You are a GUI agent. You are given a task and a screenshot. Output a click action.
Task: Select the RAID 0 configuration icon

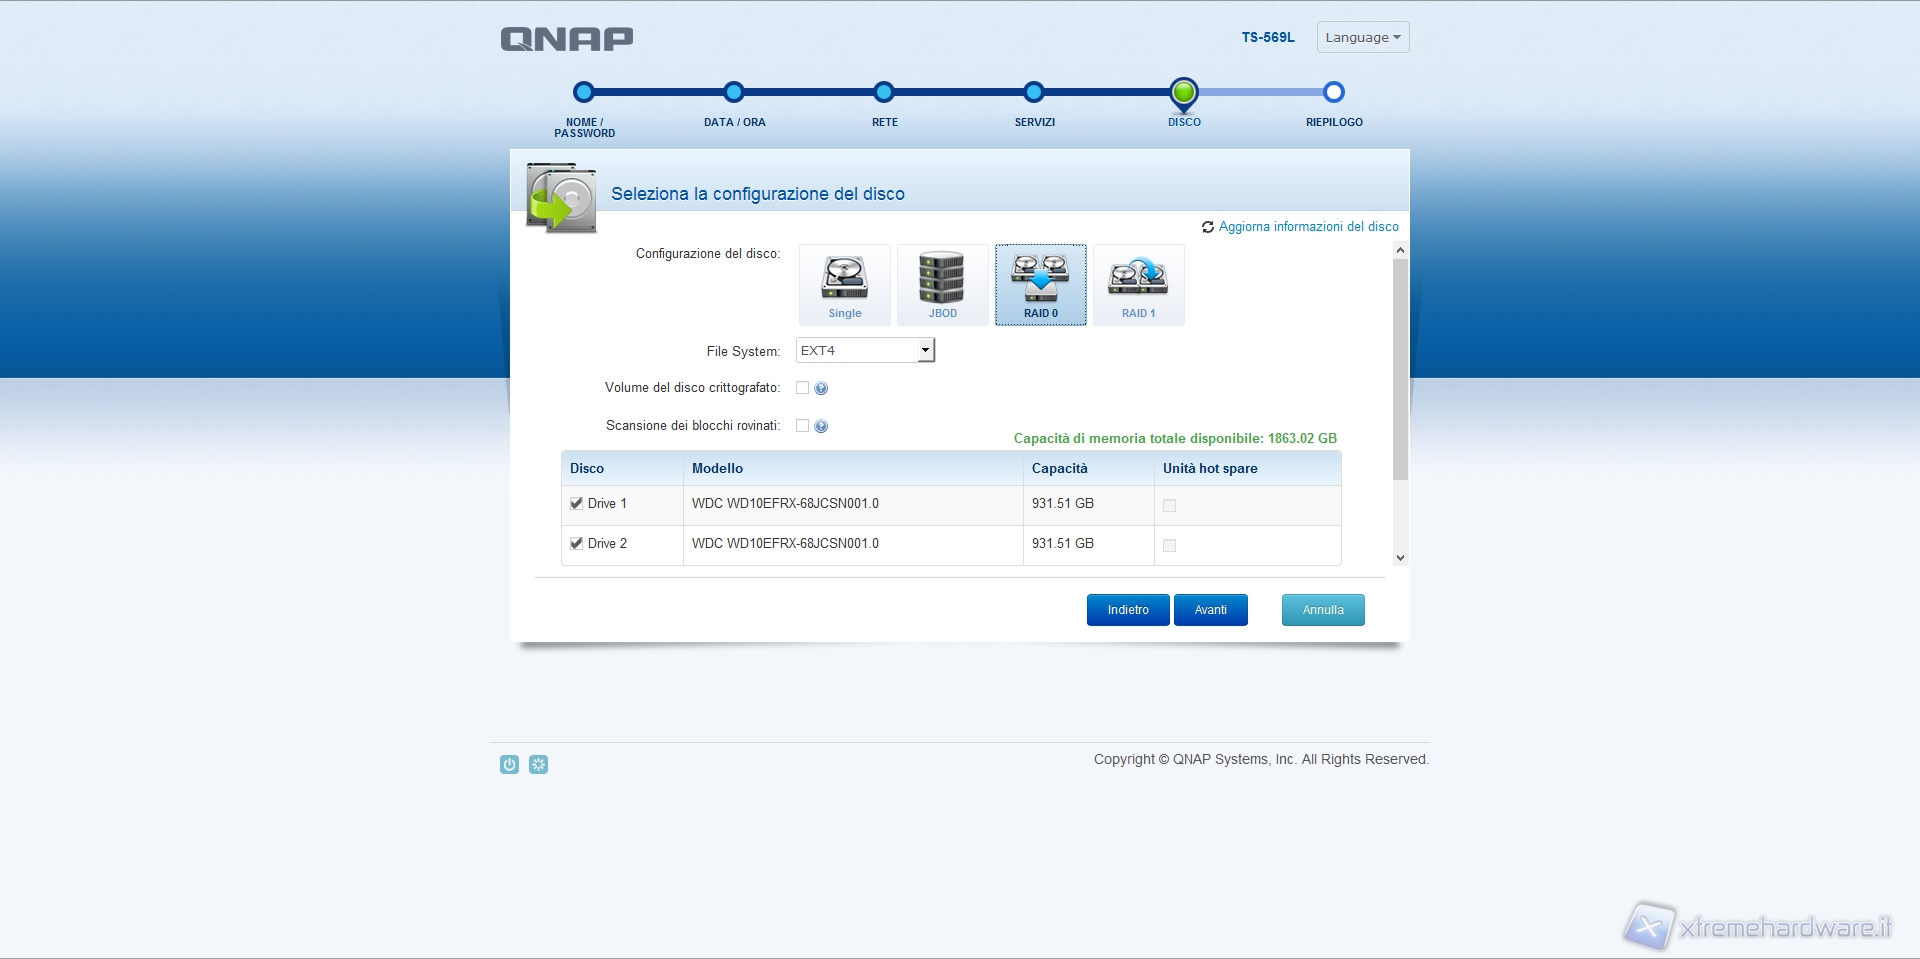[x=1040, y=284]
